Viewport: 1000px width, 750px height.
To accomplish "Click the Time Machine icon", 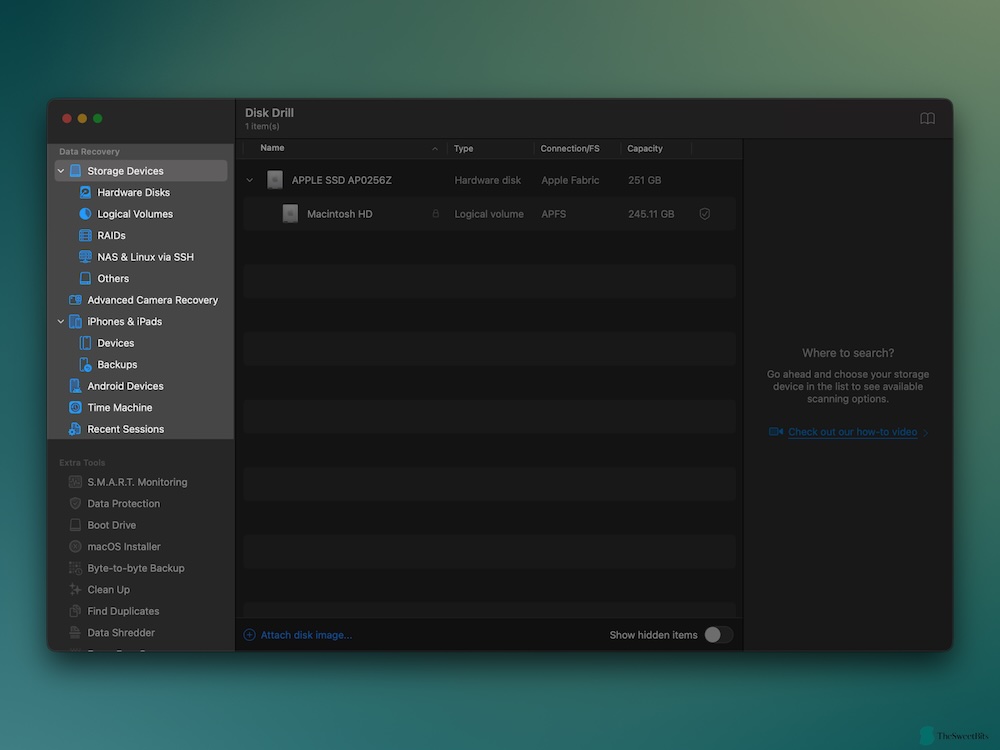I will tap(75, 408).
